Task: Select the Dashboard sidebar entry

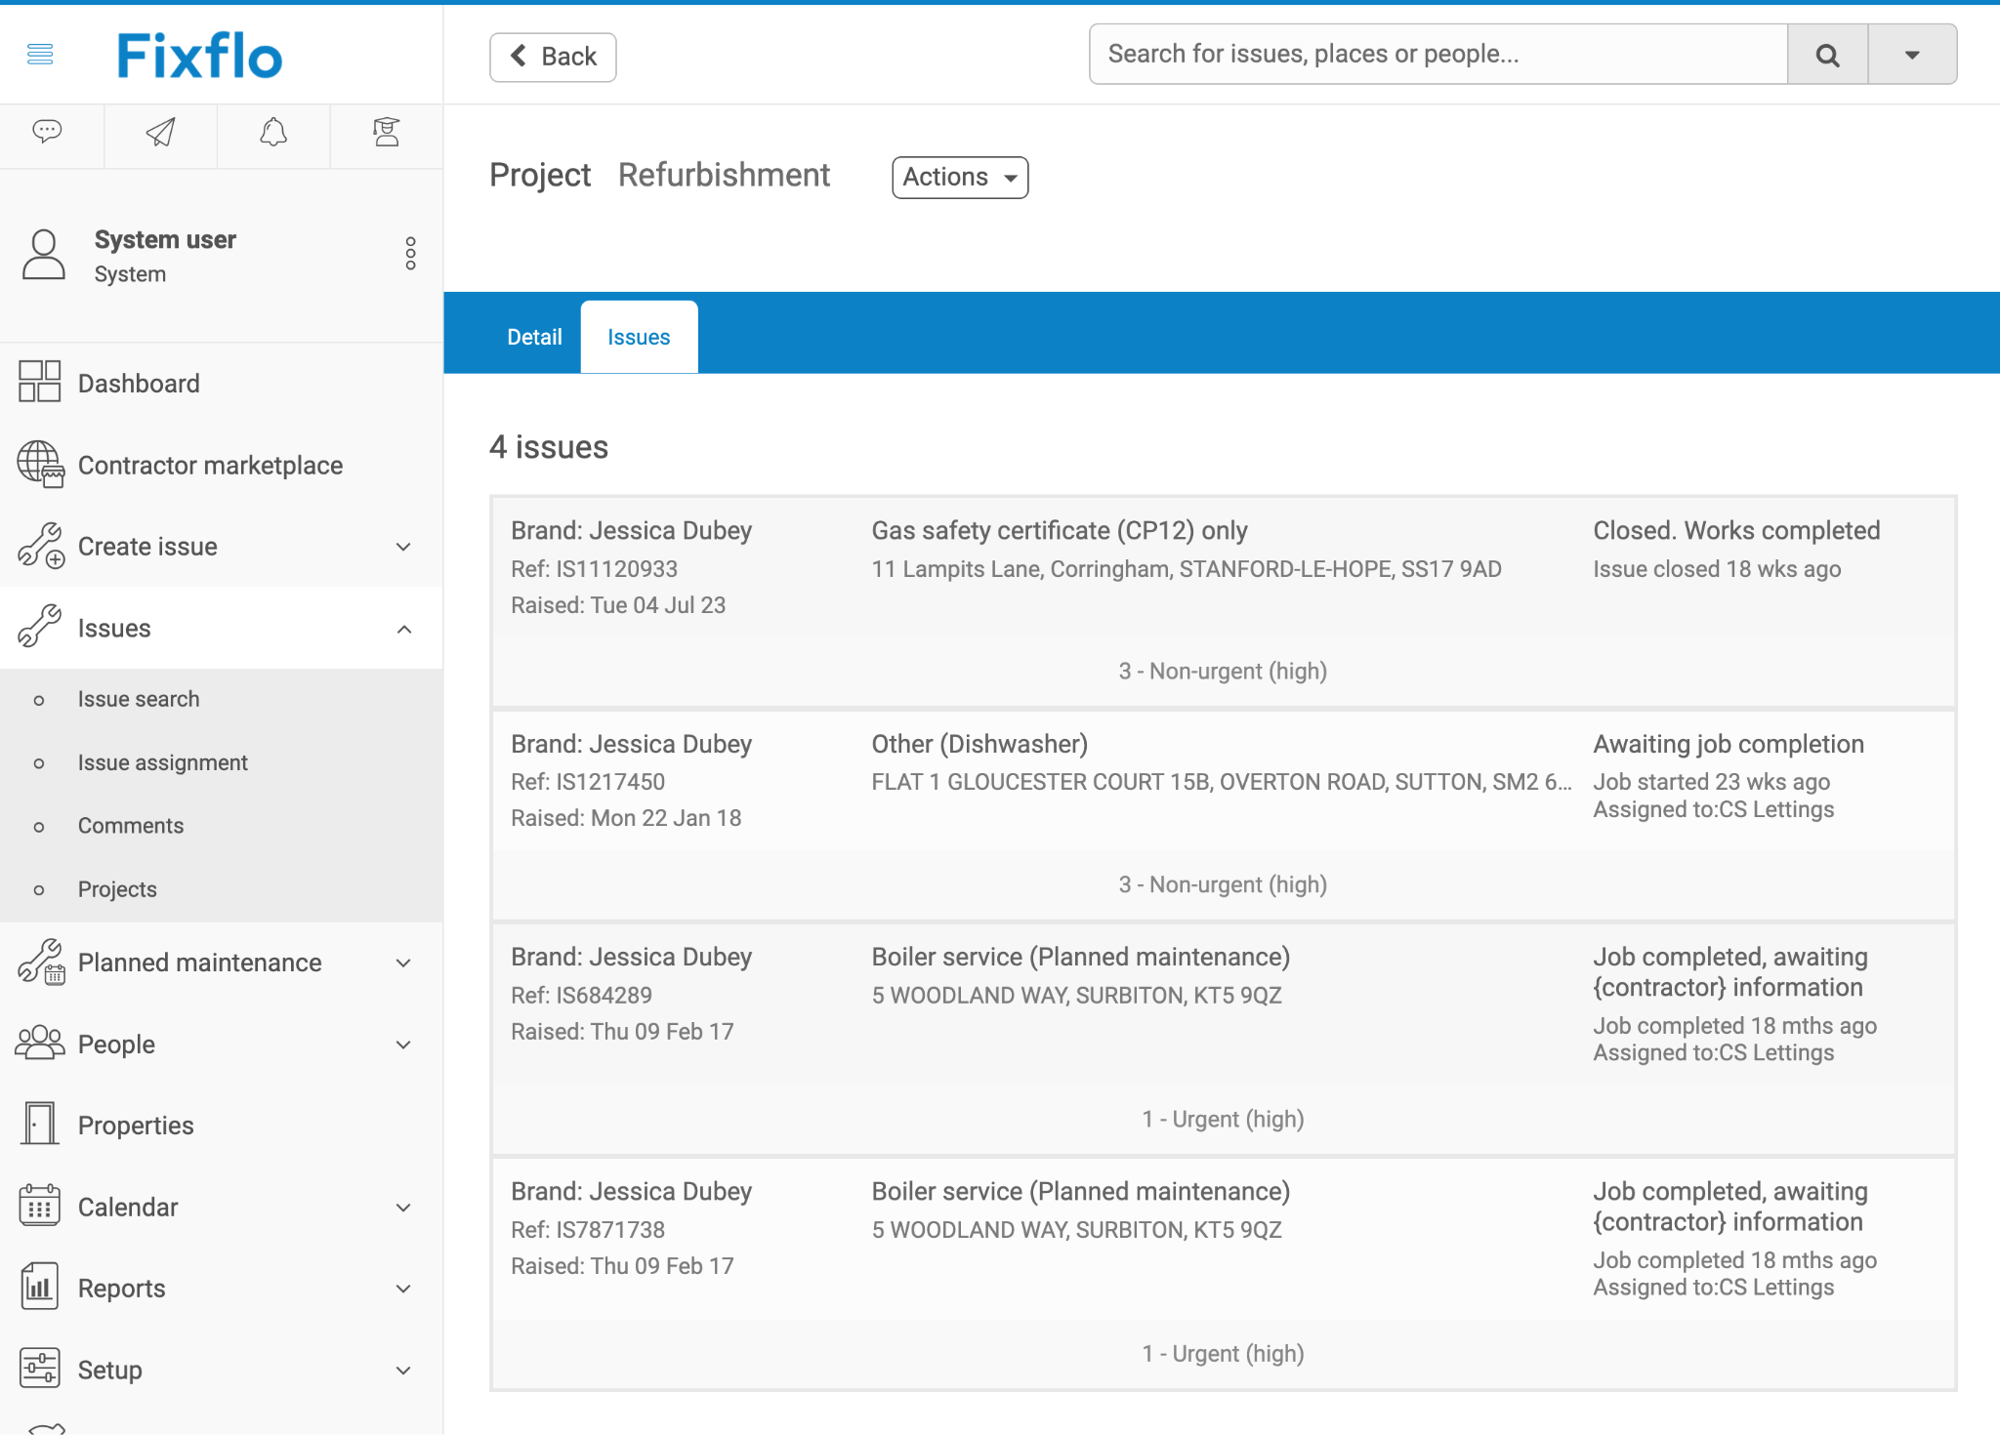Action: [138, 383]
